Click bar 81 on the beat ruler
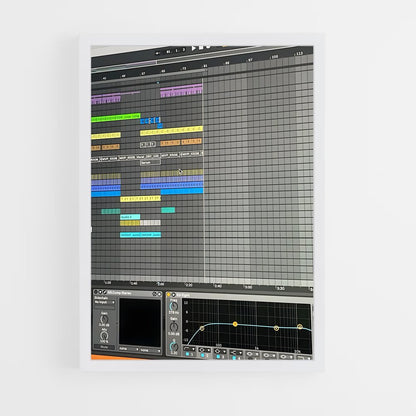This screenshot has width=416, height=416. click(x=205, y=66)
